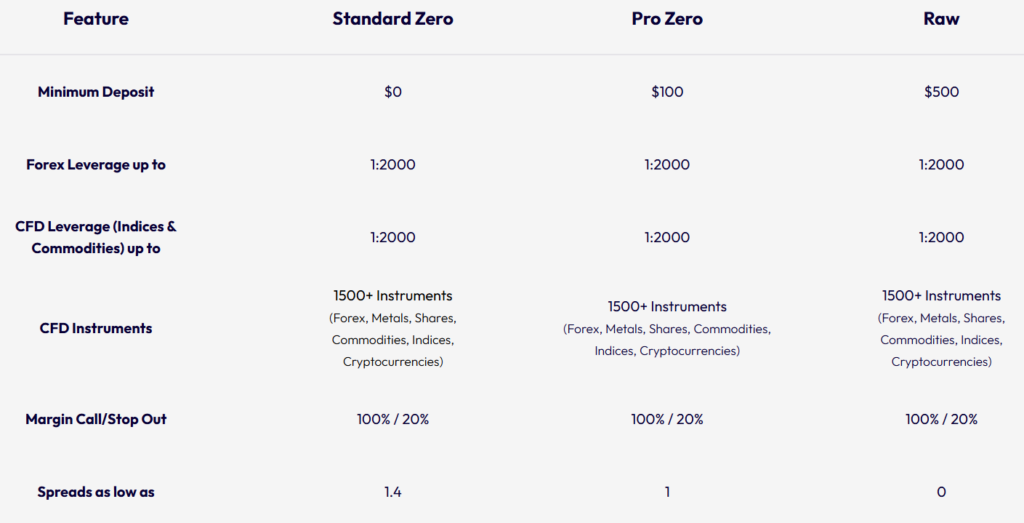This screenshot has height=523, width=1024.
Task: Click the Minimum Deposit row label
Action: coord(96,92)
